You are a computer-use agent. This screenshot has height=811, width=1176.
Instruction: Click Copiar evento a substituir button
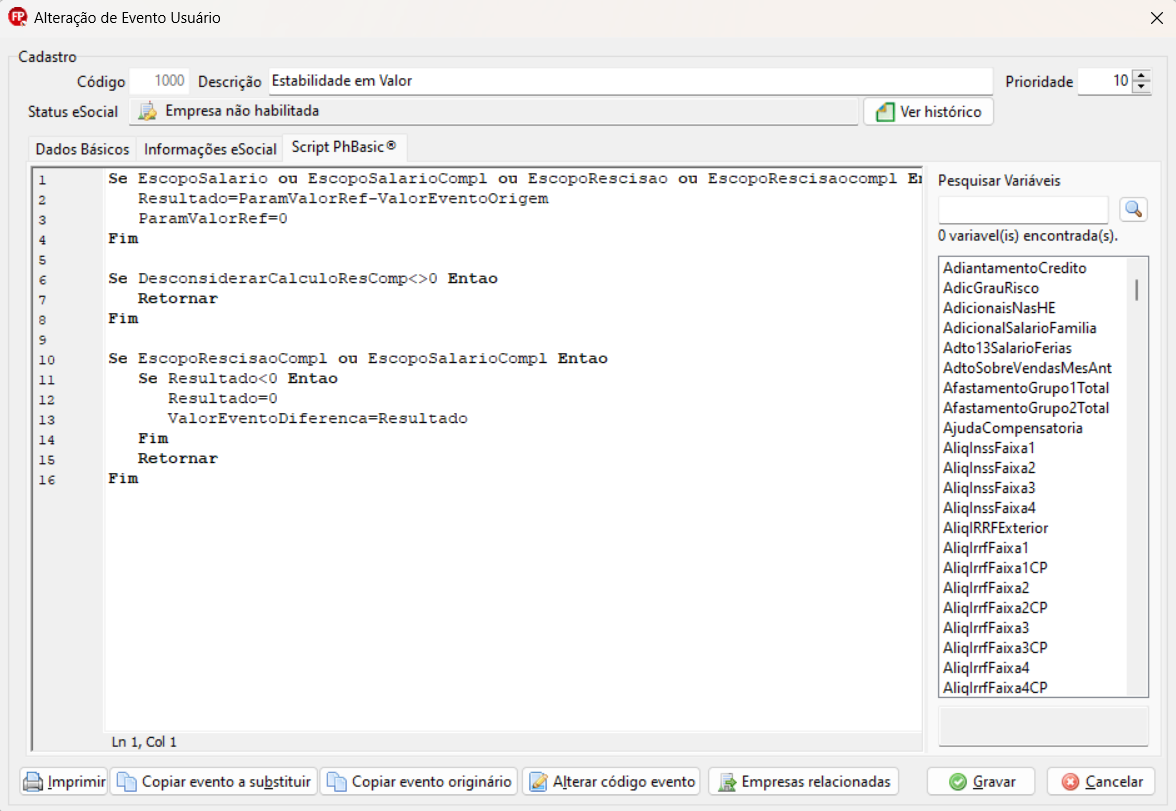[x=214, y=782]
